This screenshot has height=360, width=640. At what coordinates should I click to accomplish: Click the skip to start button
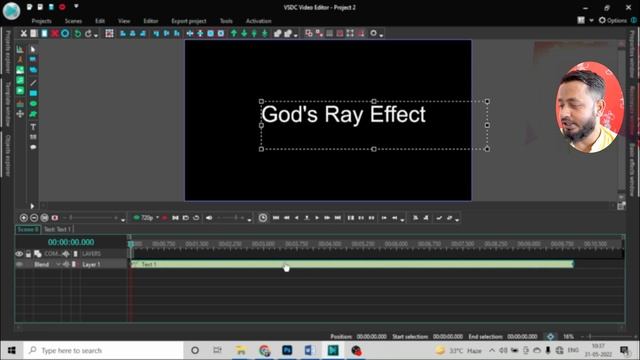click(276, 218)
